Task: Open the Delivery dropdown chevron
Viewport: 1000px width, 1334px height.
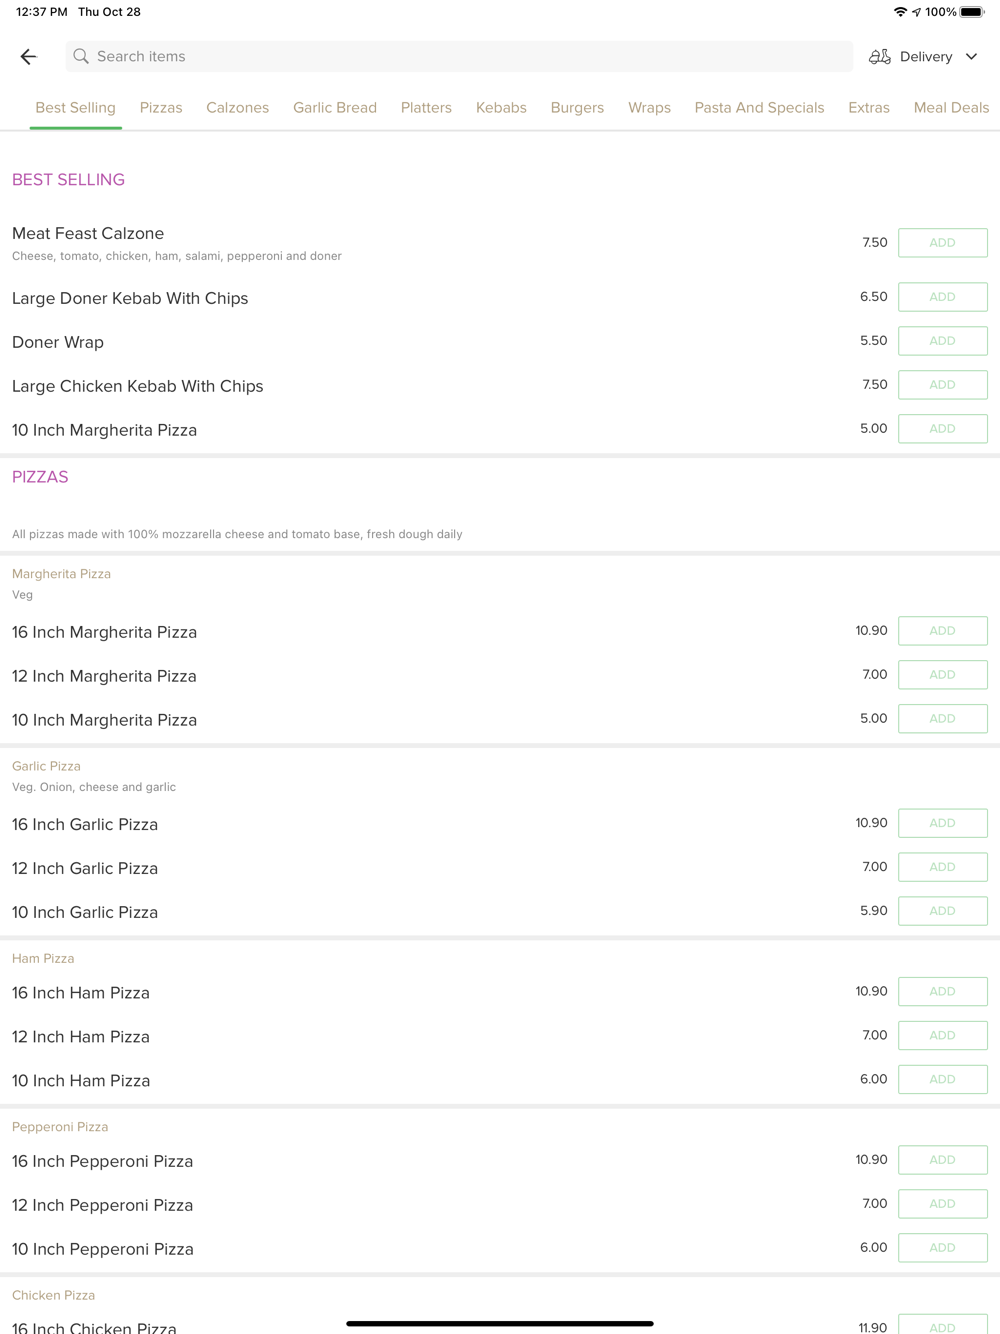Action: 971,57
